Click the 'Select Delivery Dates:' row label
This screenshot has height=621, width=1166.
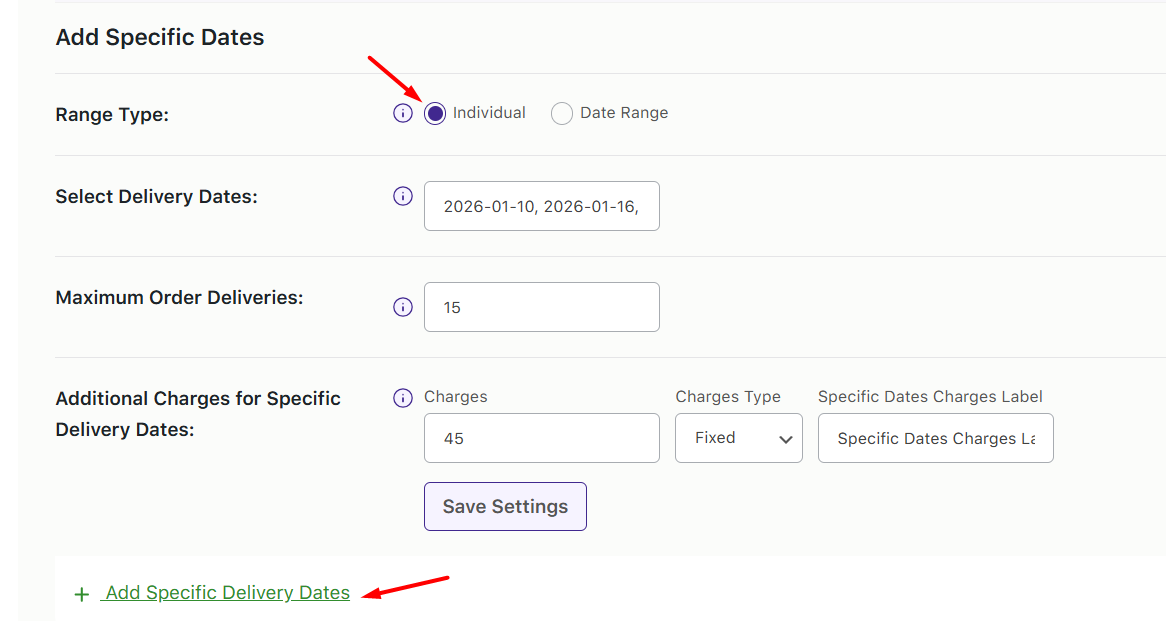click(x=156, y=197)
